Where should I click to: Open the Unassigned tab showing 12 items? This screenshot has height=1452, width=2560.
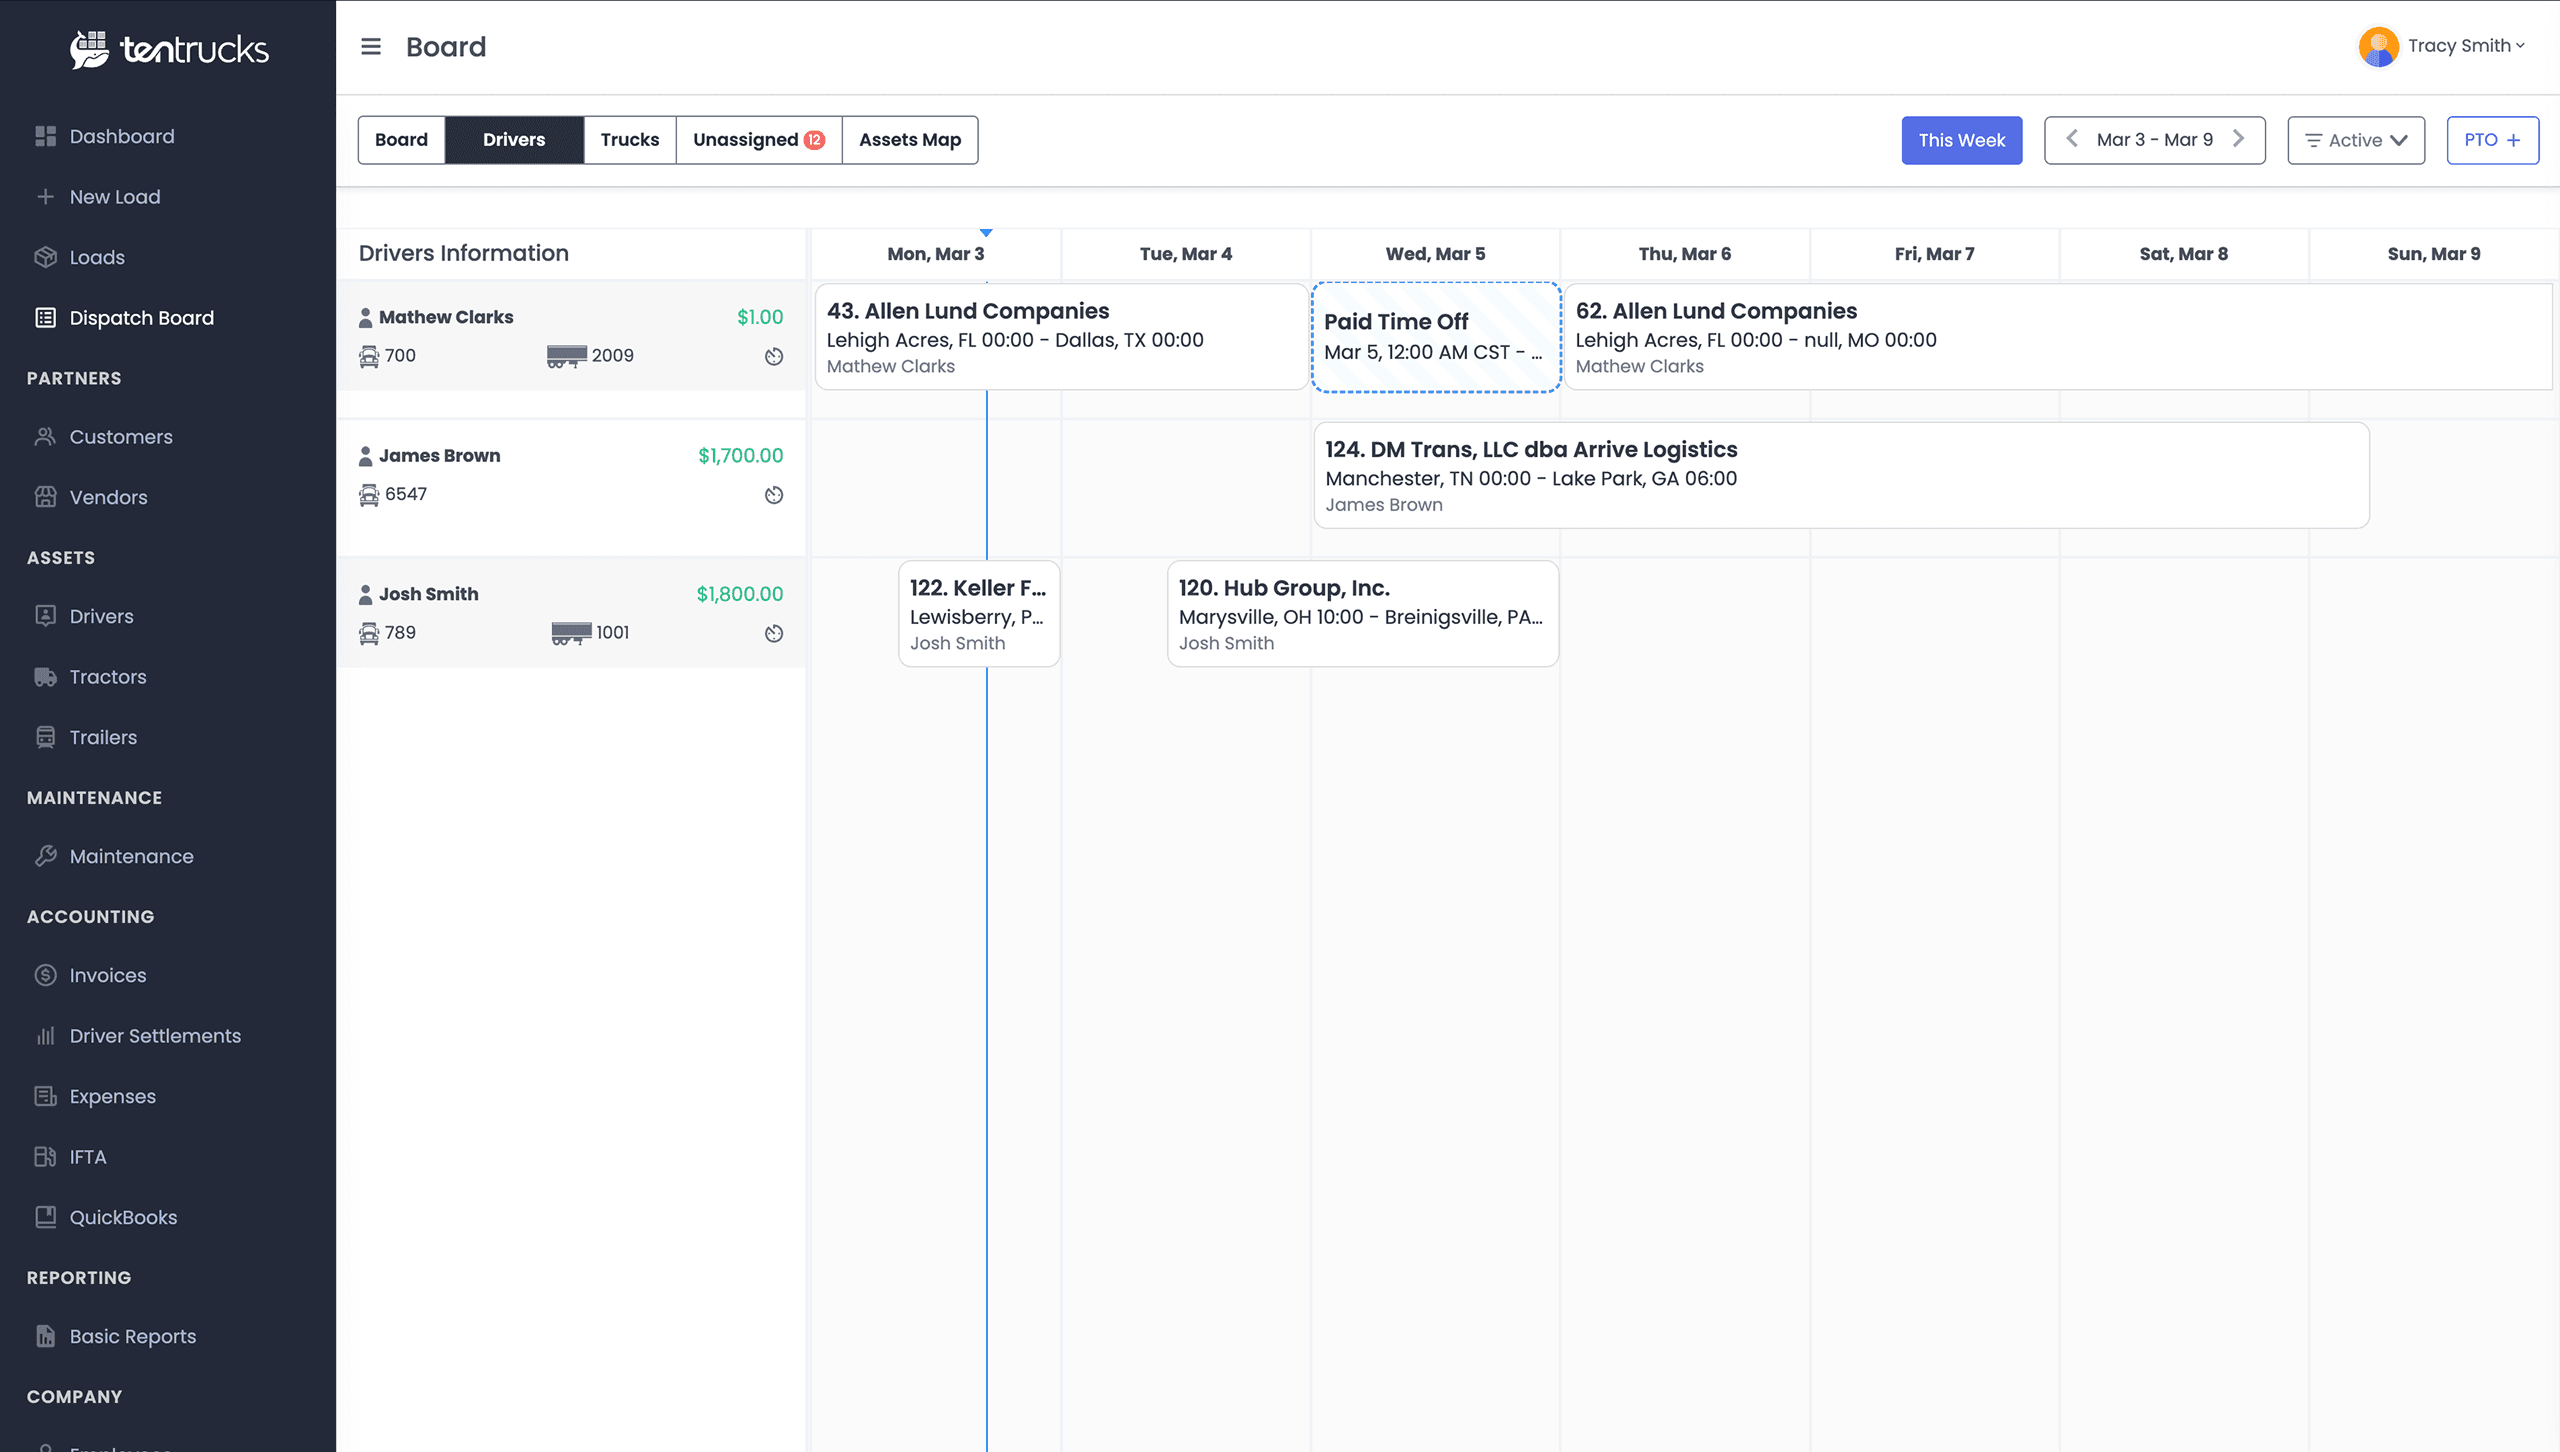click(759, 140)
